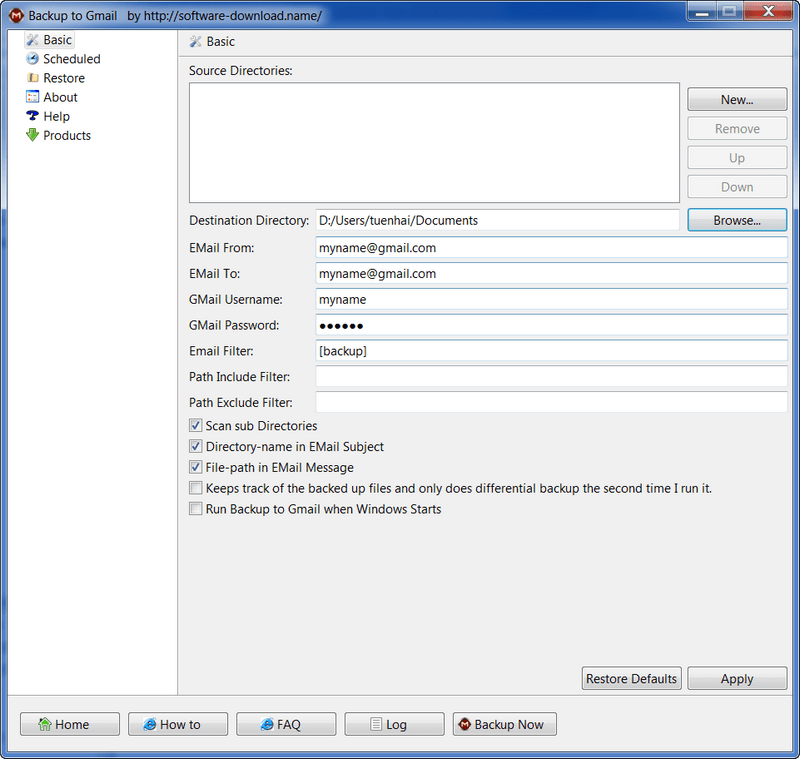Image resolution: width=800 pixels, height=759 pixels.
Task: Toggle Directory-name in EMail Subject checkbox
Action: pyautogui.click(x=195, y=446)
